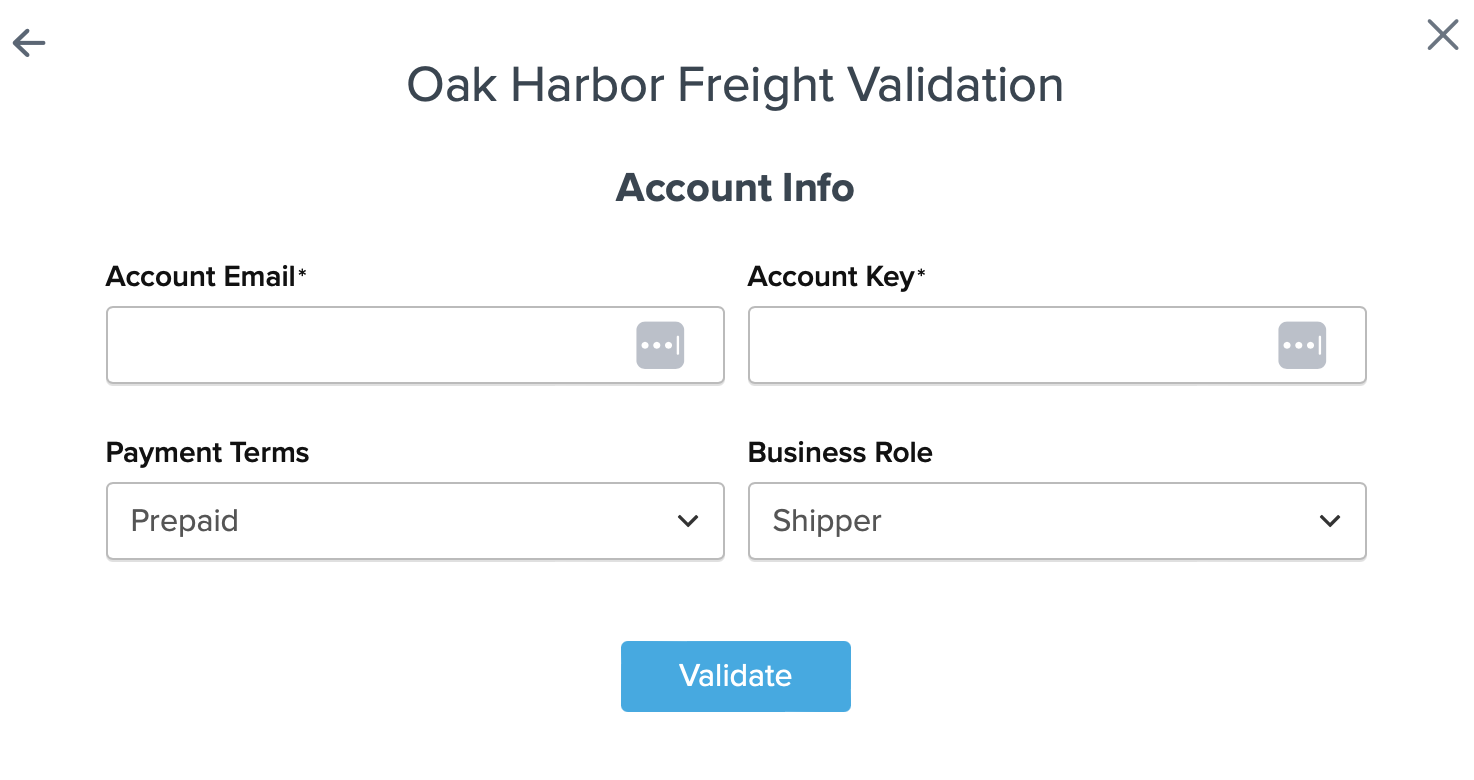1474x780 pixels.
Task: Open password manager icon in Account Key
Action: pyautogui.click(x=1302, y=345)
